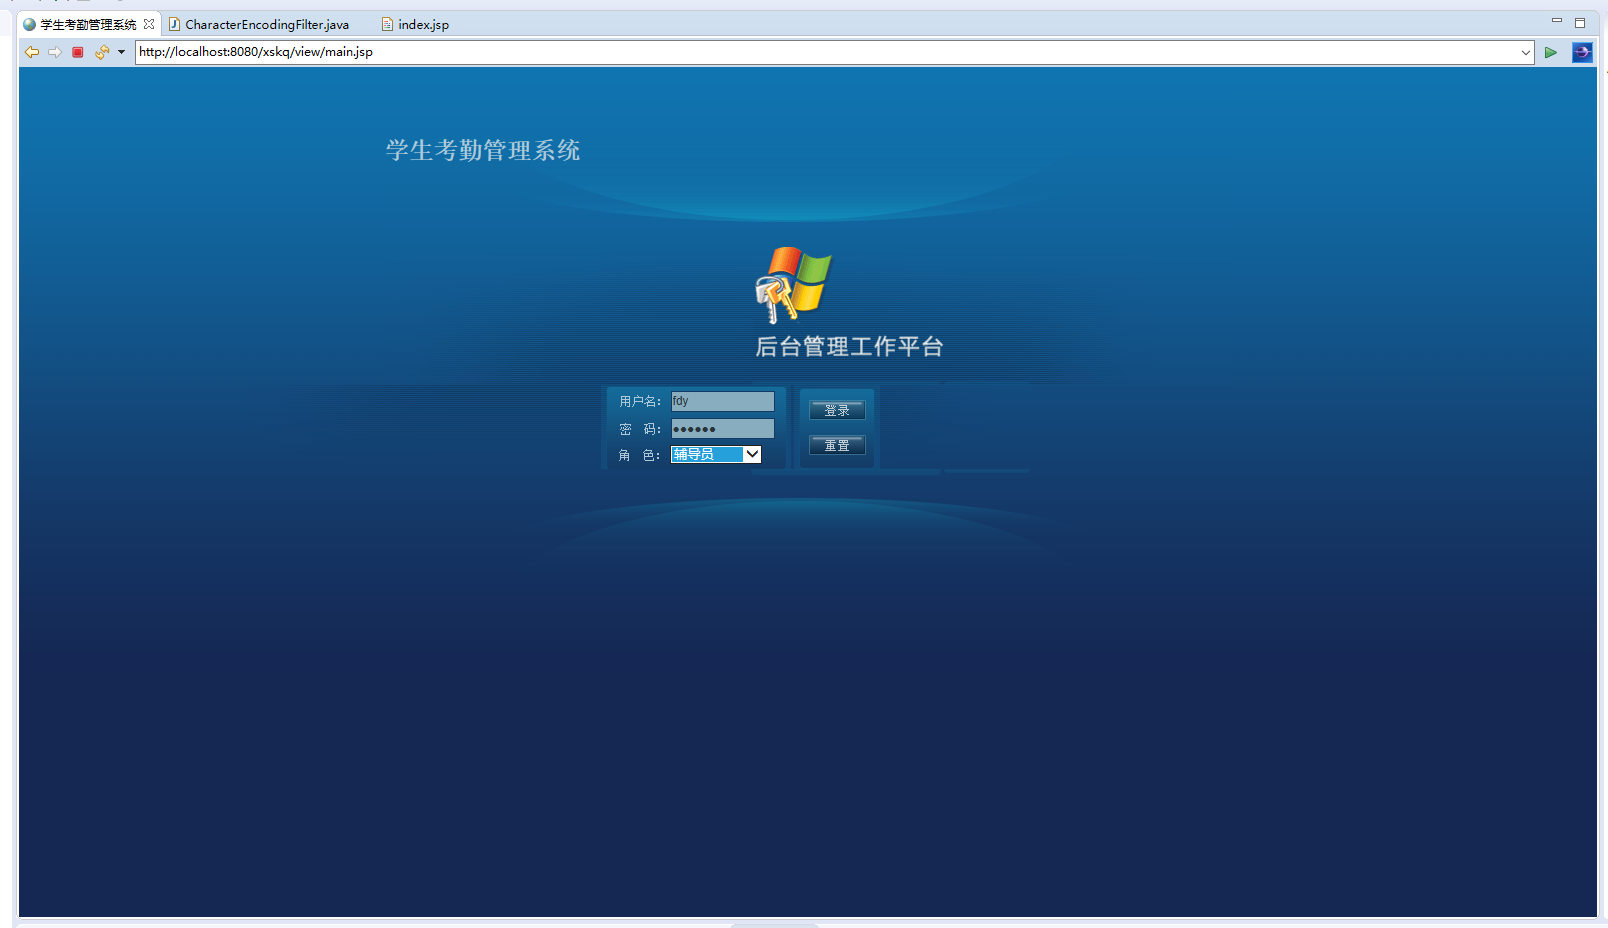Click the 登录 login button

pos(837,410)
